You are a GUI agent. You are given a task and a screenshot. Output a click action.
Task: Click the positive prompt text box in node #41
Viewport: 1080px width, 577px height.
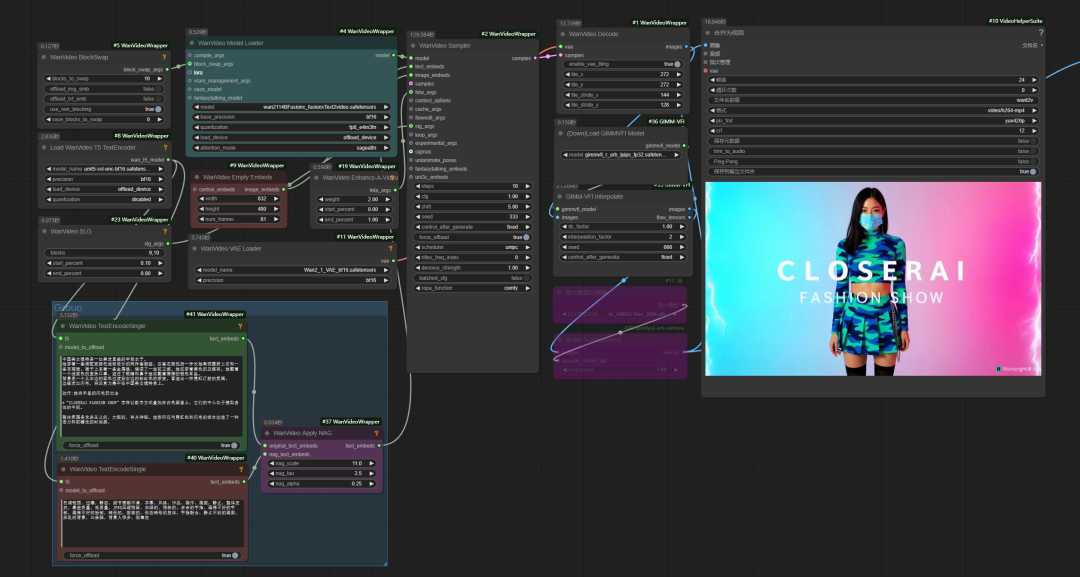[151, 396]
